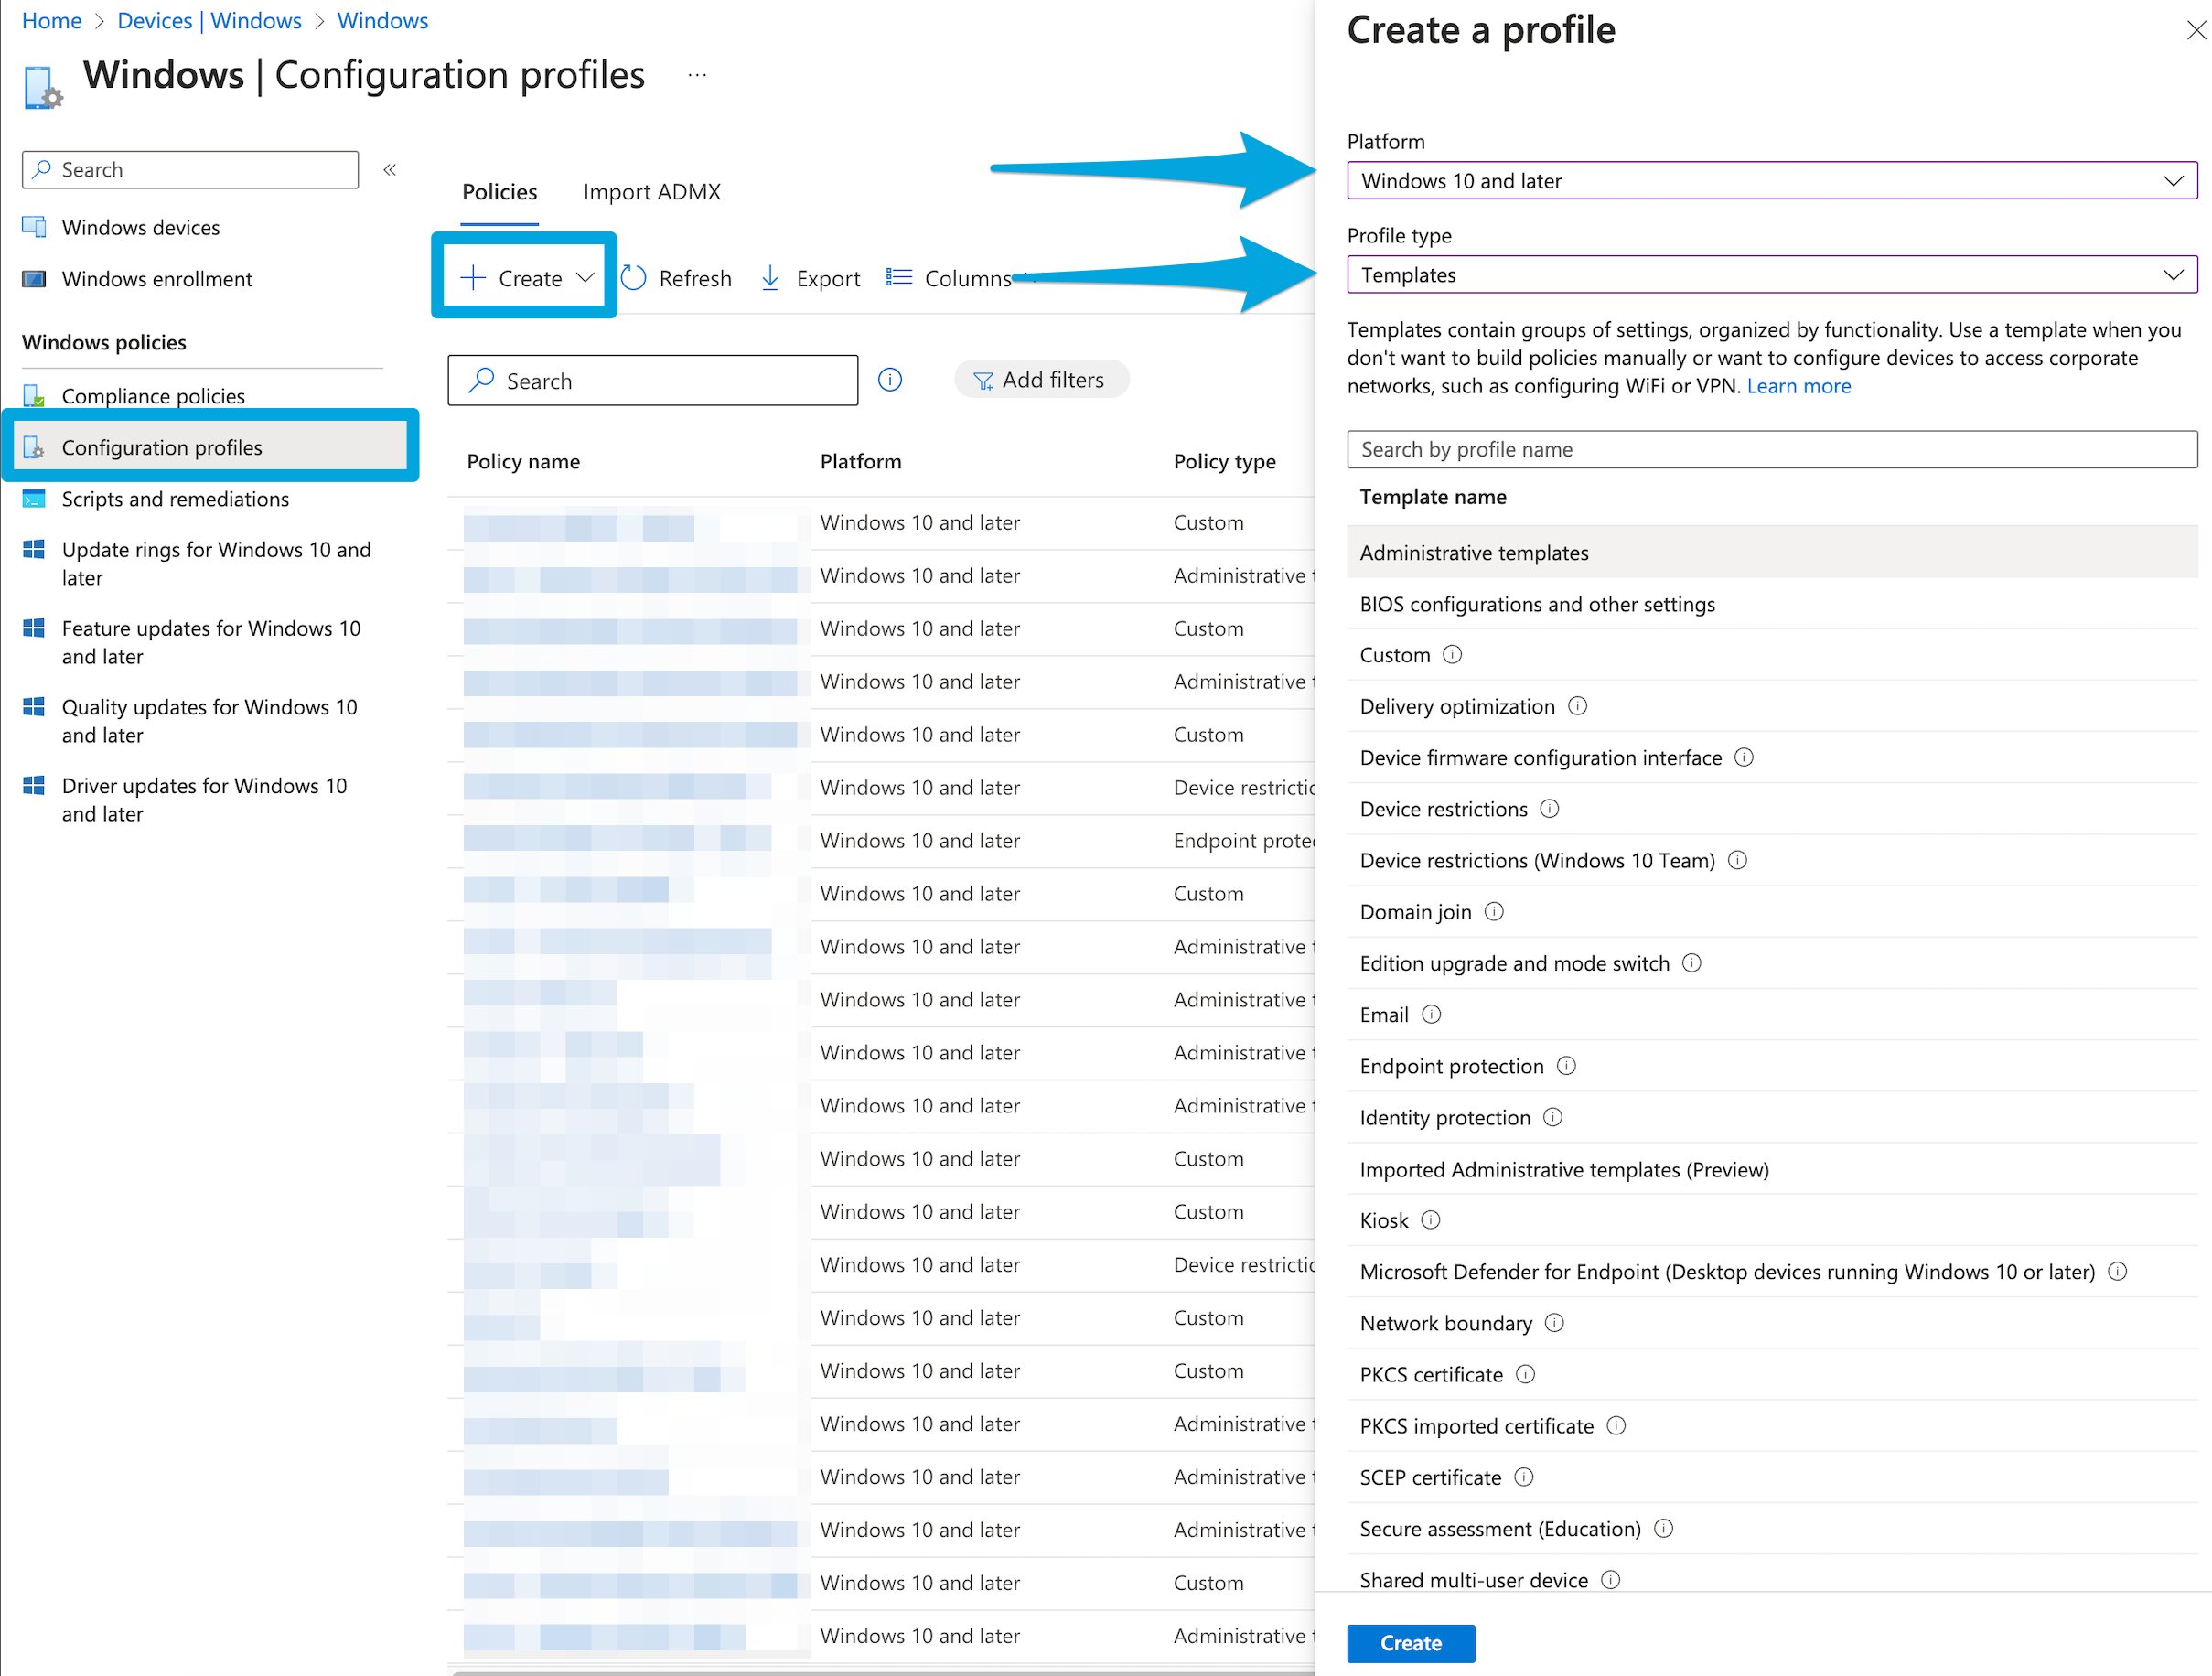Click the Devices | Windows breadcrumb link
Viewport: 2212px width, 1676px height.
pos(209,20)
